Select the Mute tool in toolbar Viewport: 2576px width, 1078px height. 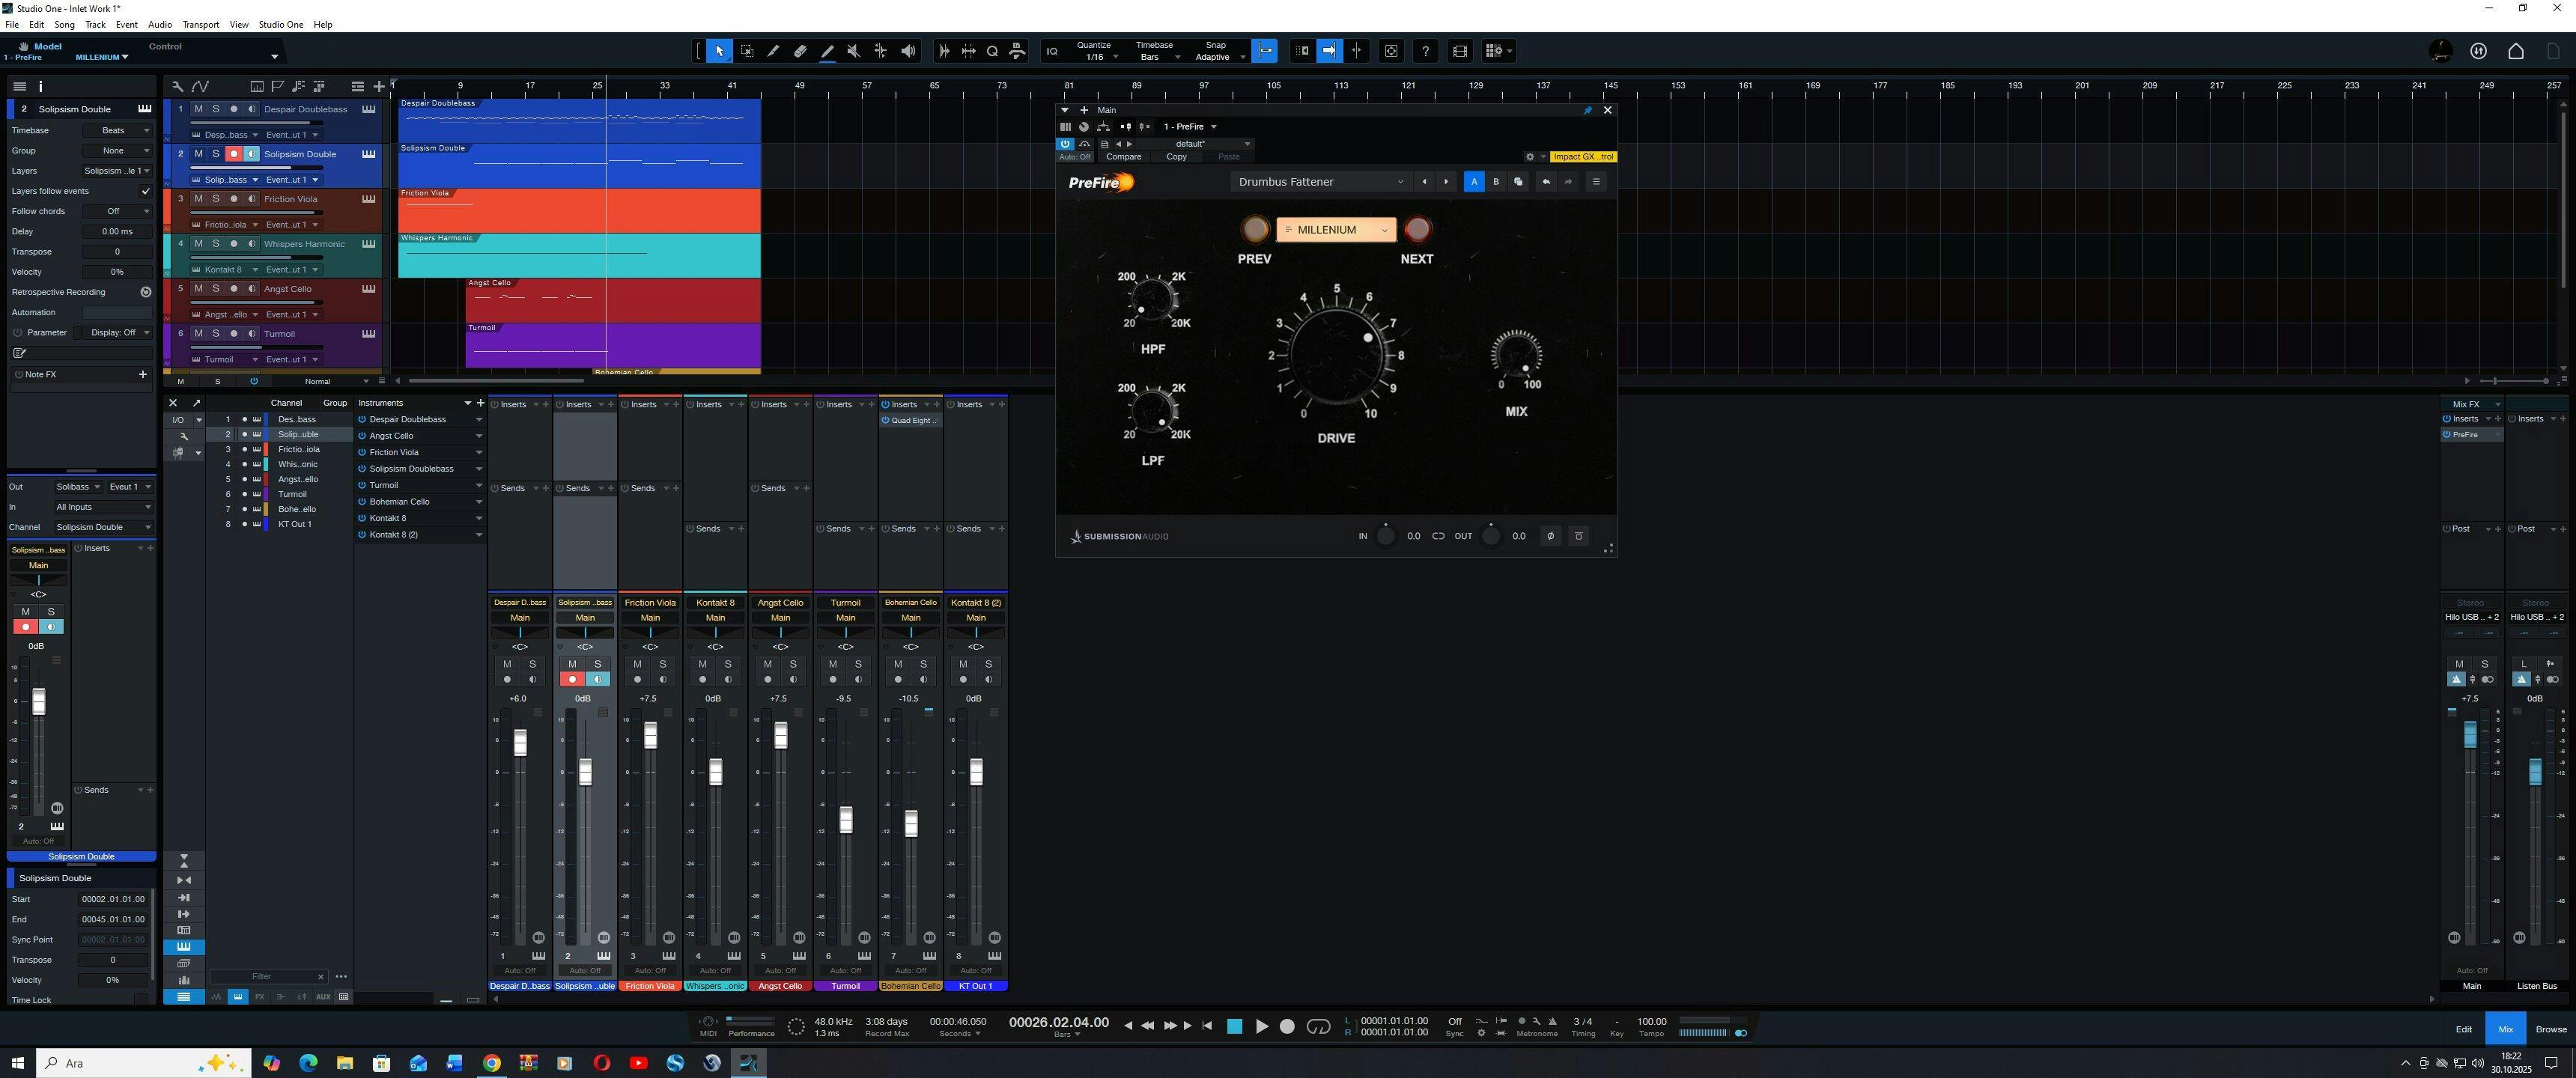(x=853, y=51)
